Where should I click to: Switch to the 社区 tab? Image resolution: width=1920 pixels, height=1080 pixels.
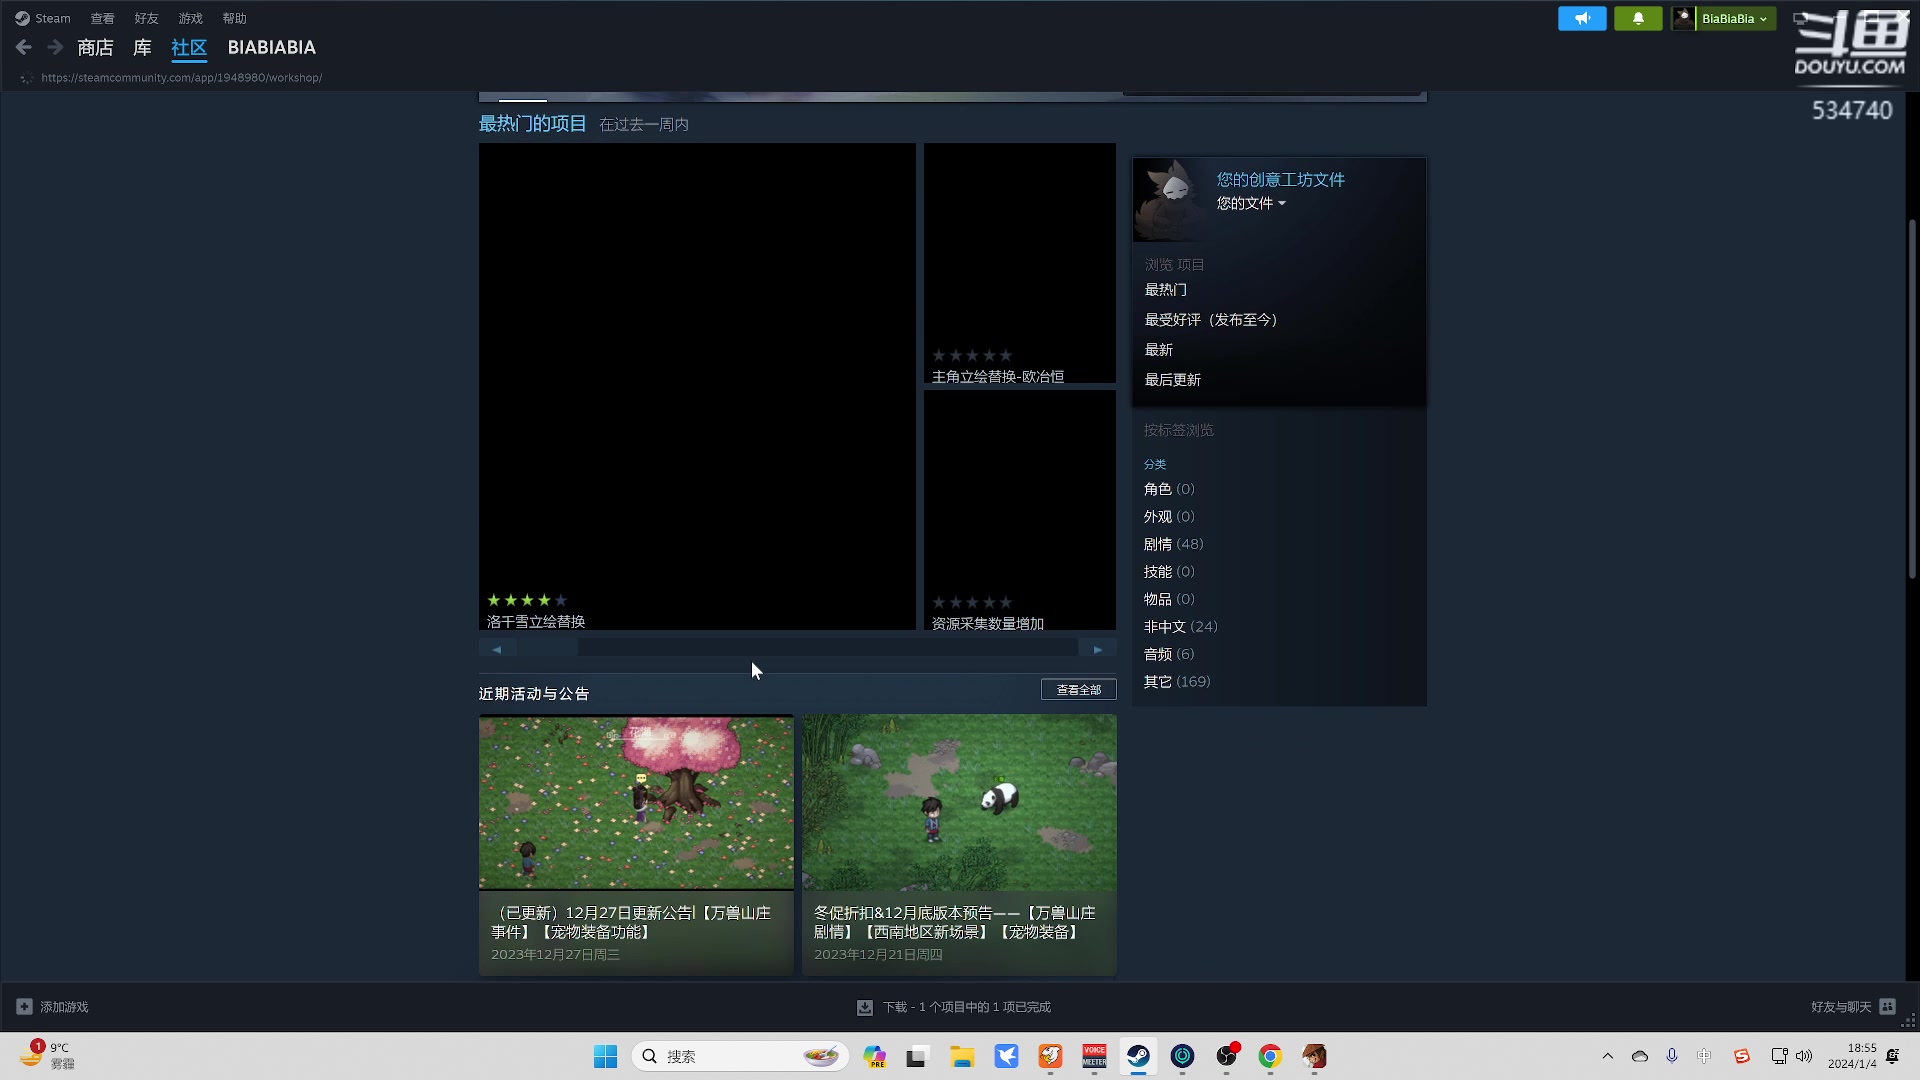[189, 47]
